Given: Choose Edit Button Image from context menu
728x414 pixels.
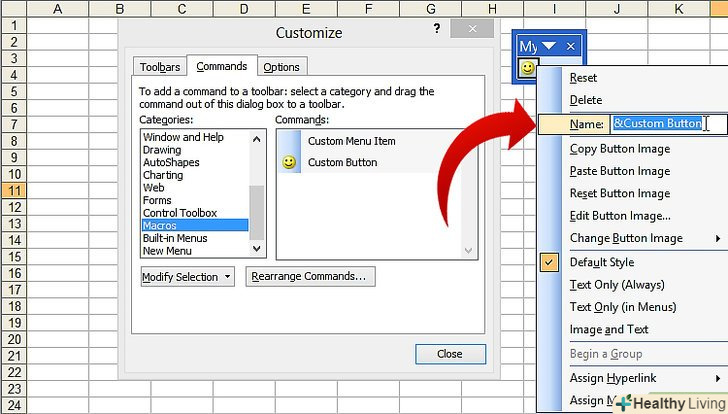Looking at the screenshot, I should click(620, 216).
